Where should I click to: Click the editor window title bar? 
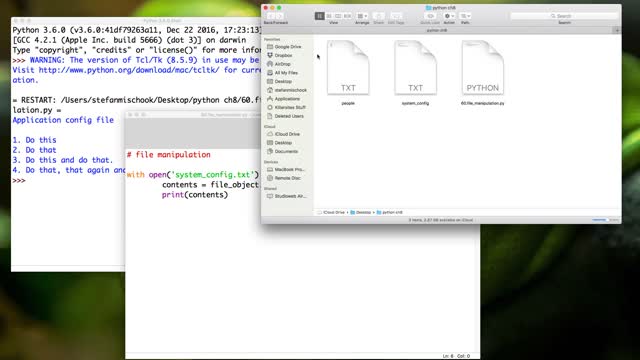tap(193, 115)
